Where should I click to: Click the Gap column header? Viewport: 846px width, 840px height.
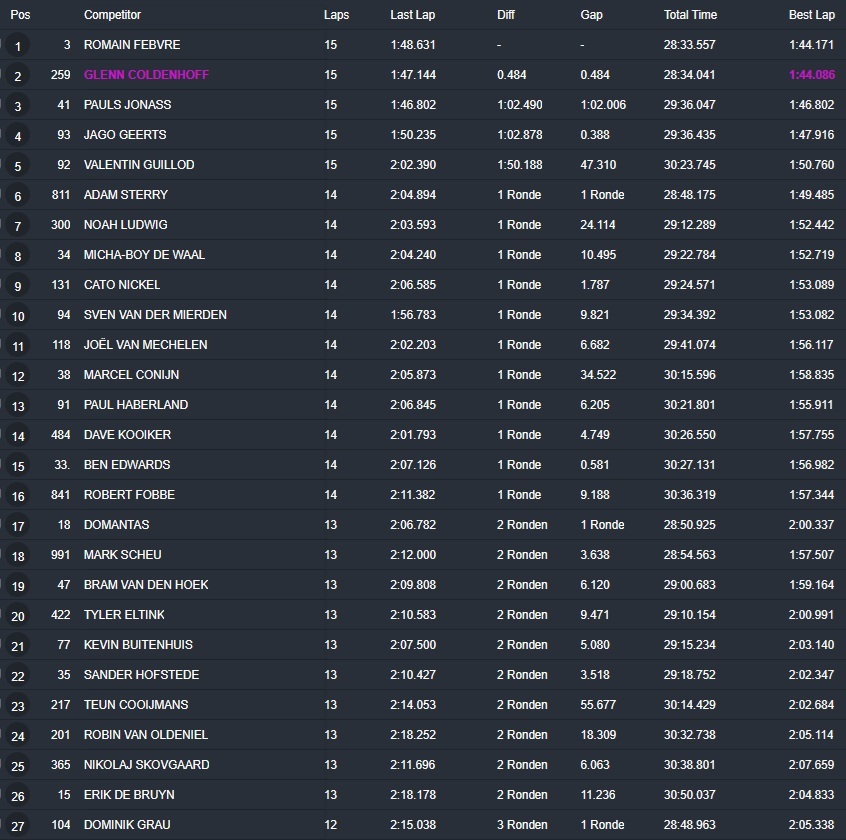[591, 15]
